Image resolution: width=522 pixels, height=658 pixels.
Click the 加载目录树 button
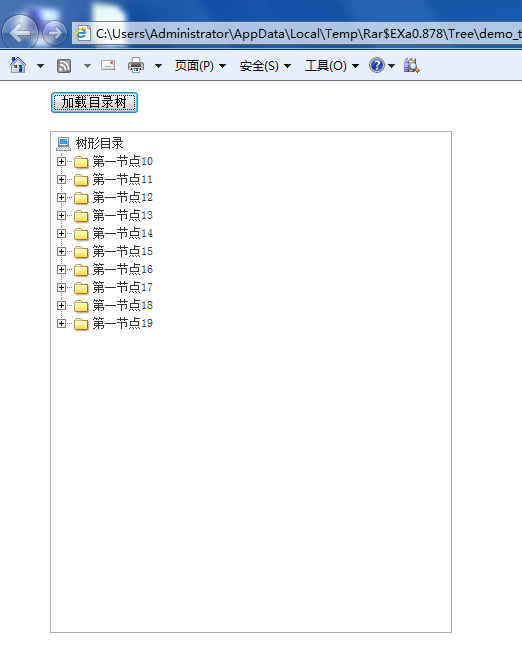coord(94,102)
